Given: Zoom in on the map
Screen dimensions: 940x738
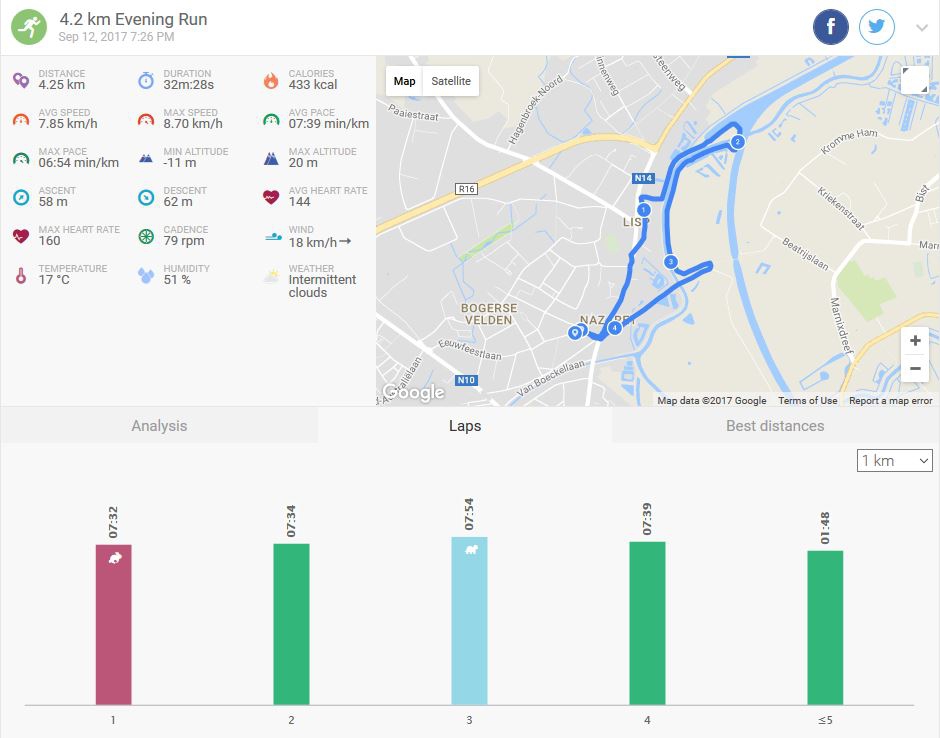Looking at the screenshot, I should (x=914, y=341).
